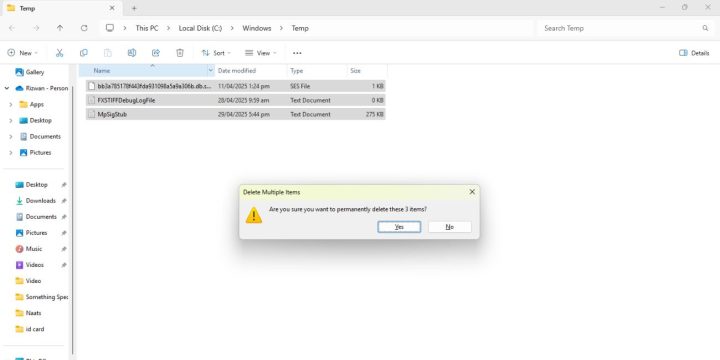Open the Video folder in sidebar
The image size is (720, 360).
[28, 281]
